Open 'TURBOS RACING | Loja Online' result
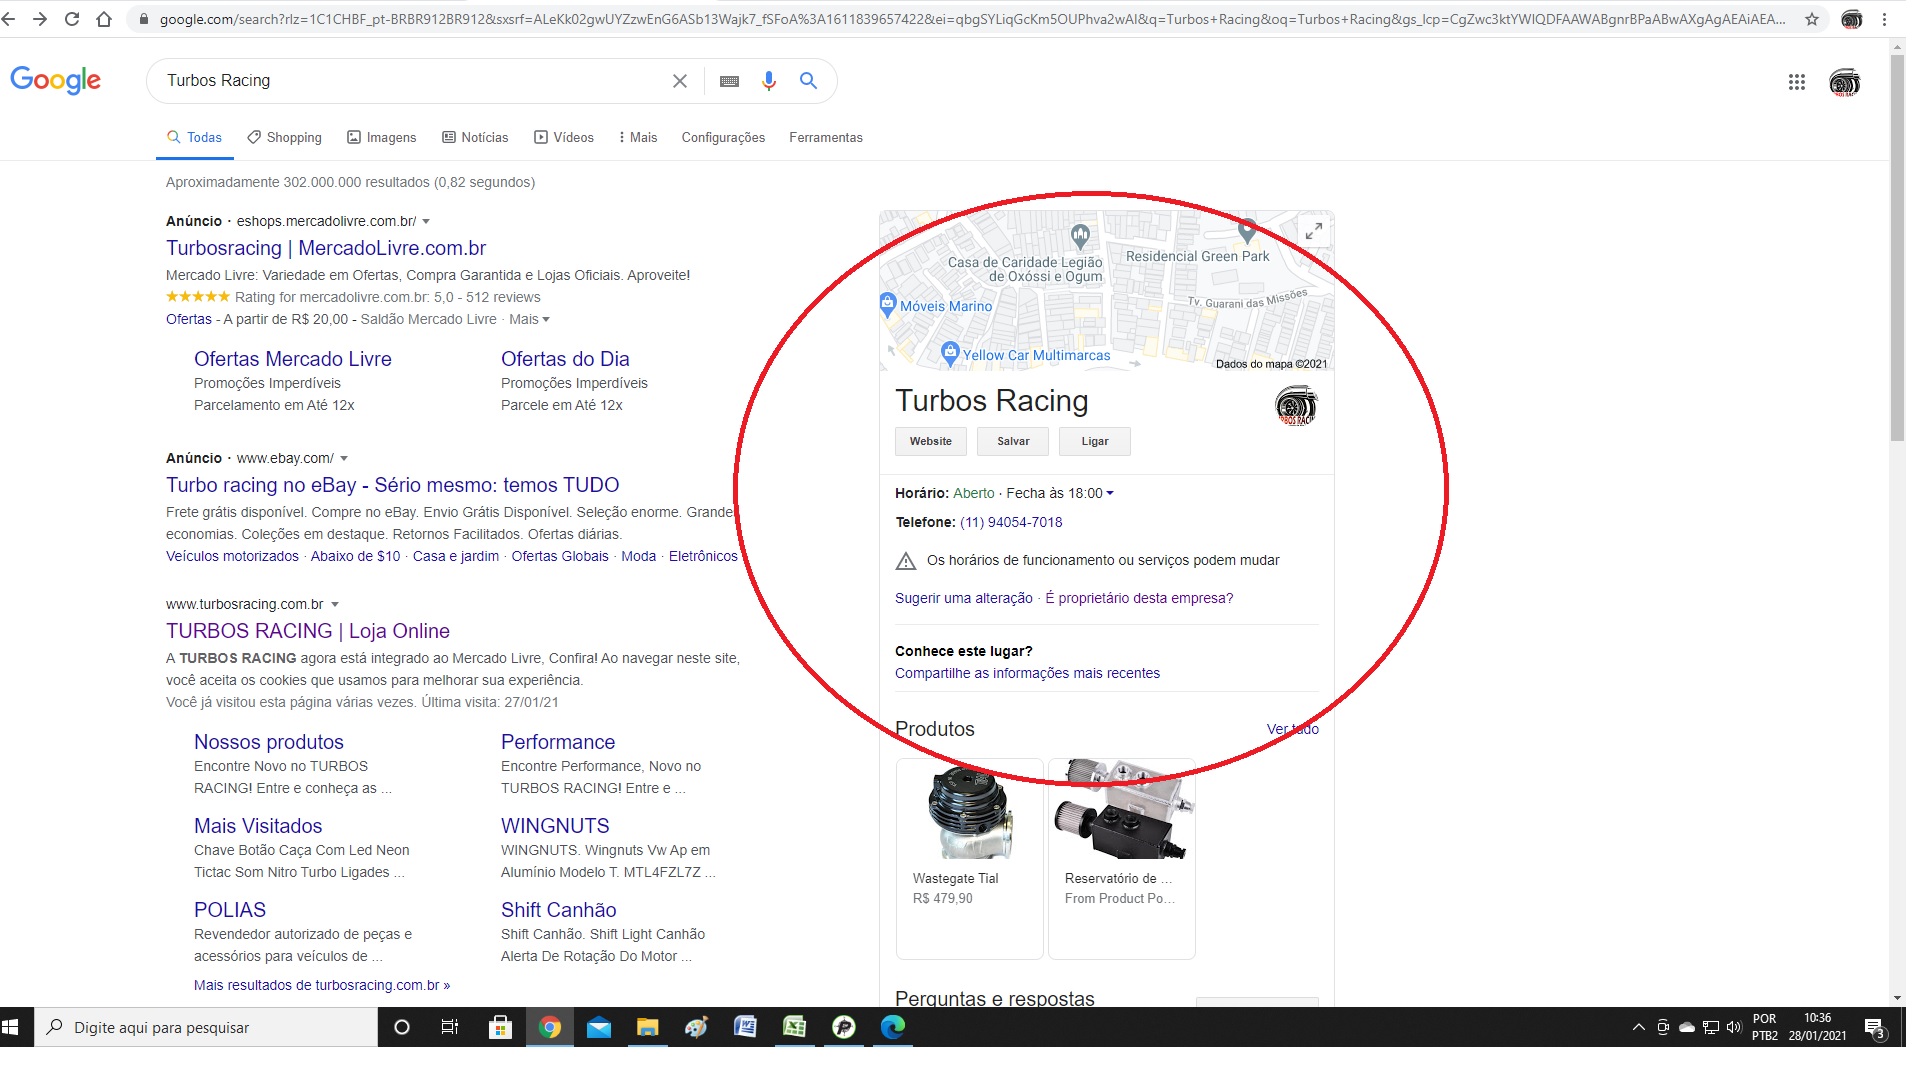This screenshot has width=1920, height=1080. point(308,631)
